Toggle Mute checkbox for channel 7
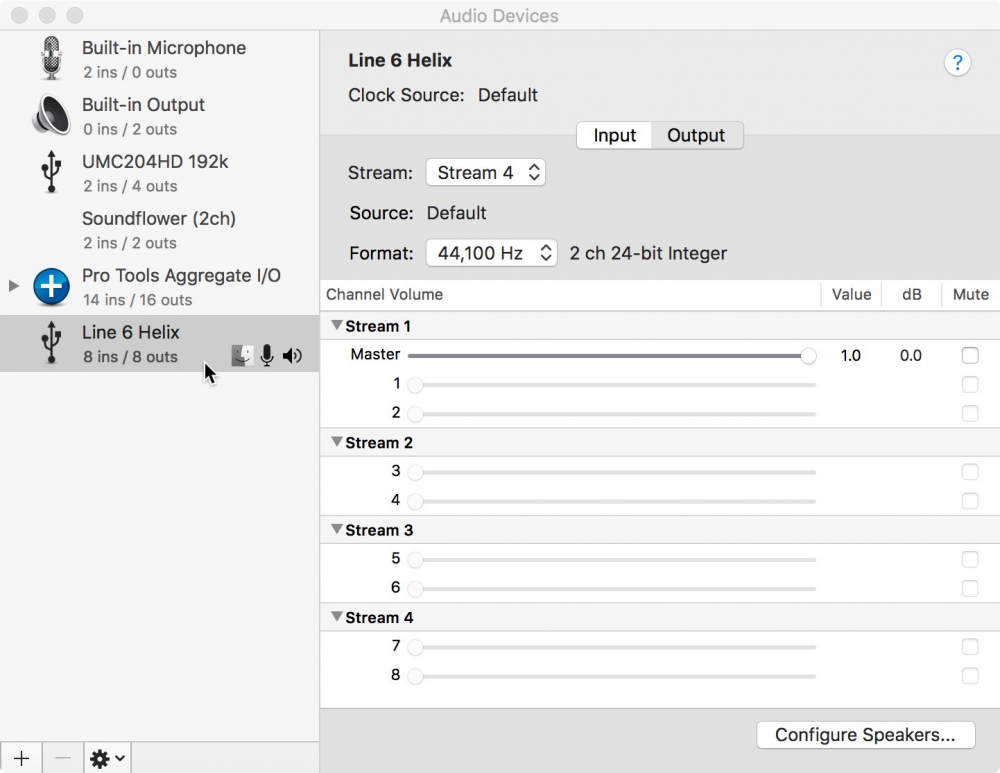 [969, 646]
